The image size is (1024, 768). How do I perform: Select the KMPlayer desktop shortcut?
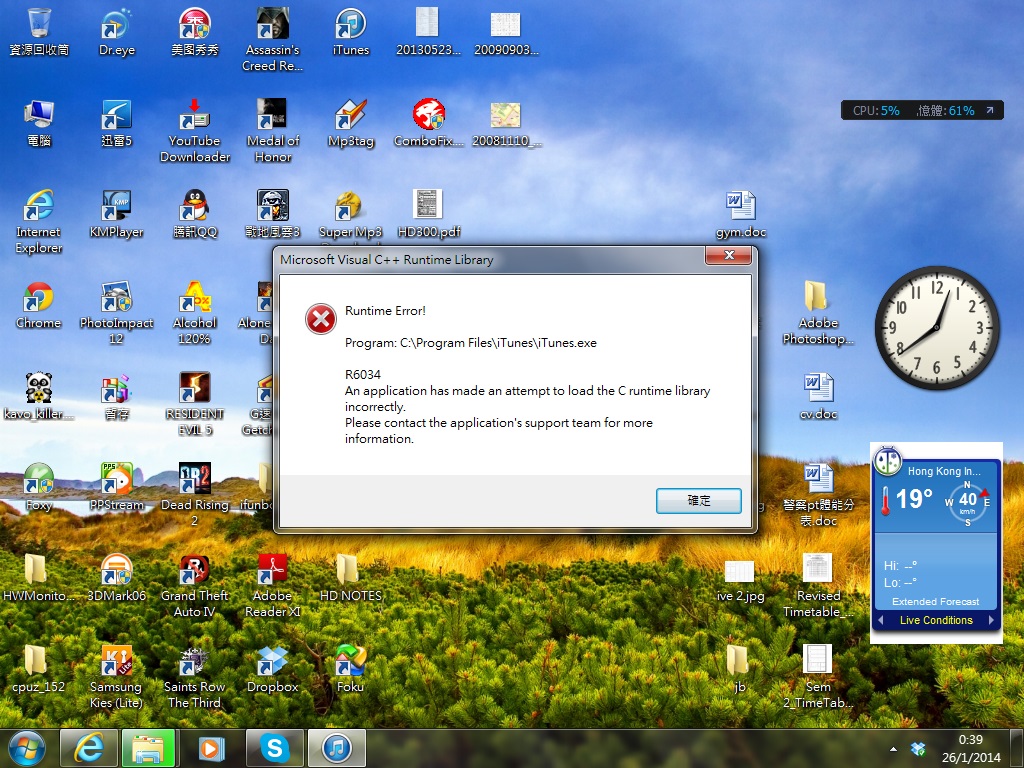(116, 214)
